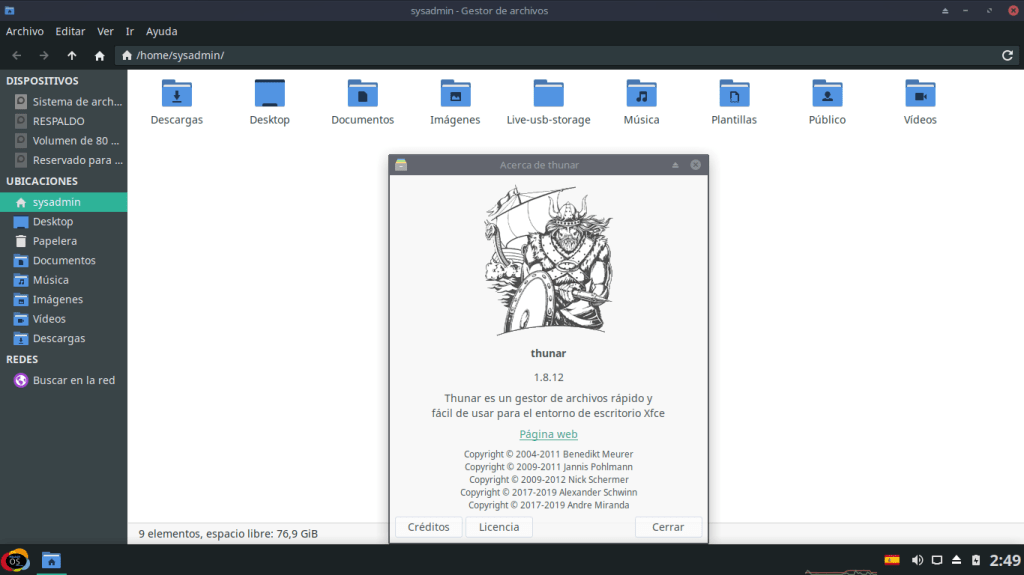Open the Editar menu
1024x575 pixels.
(70, 31)
